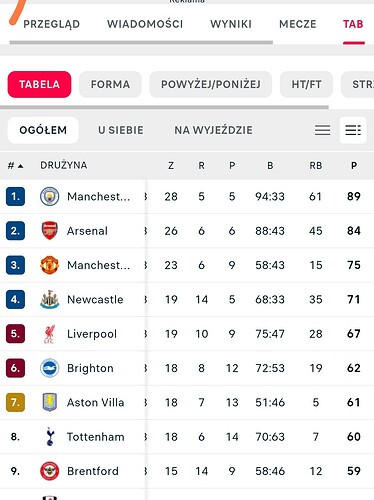
Task: Select the NA WYJEŹDZIE filter
Action: tap(213, 130)
